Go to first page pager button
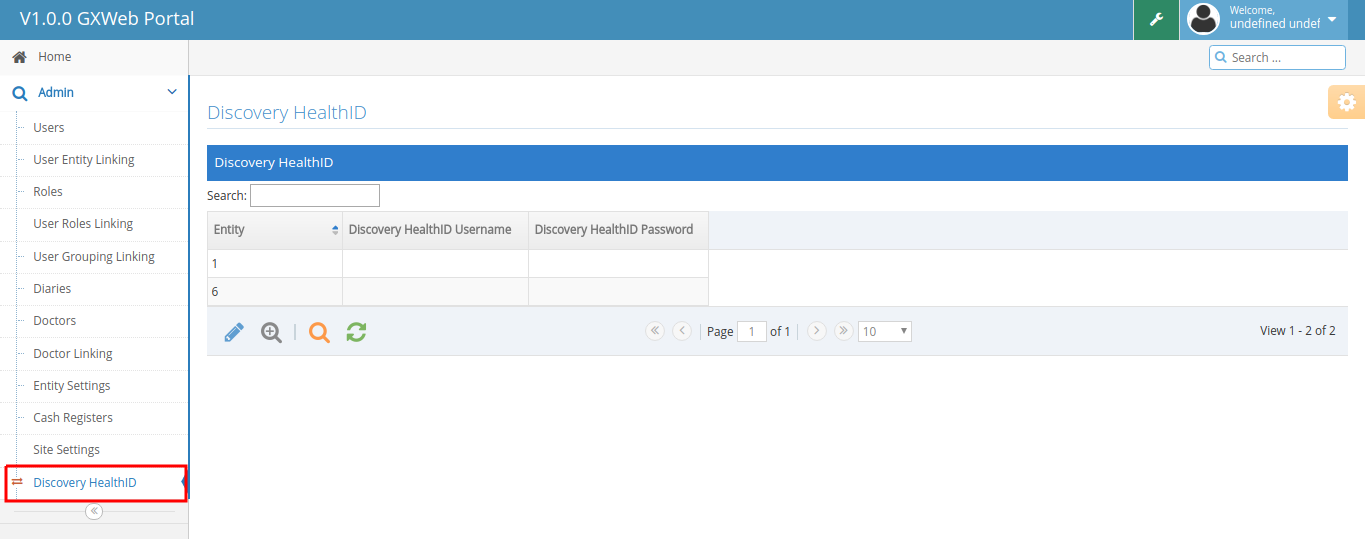The width and height of the screenshot is (1365, 539). [655, 331]
